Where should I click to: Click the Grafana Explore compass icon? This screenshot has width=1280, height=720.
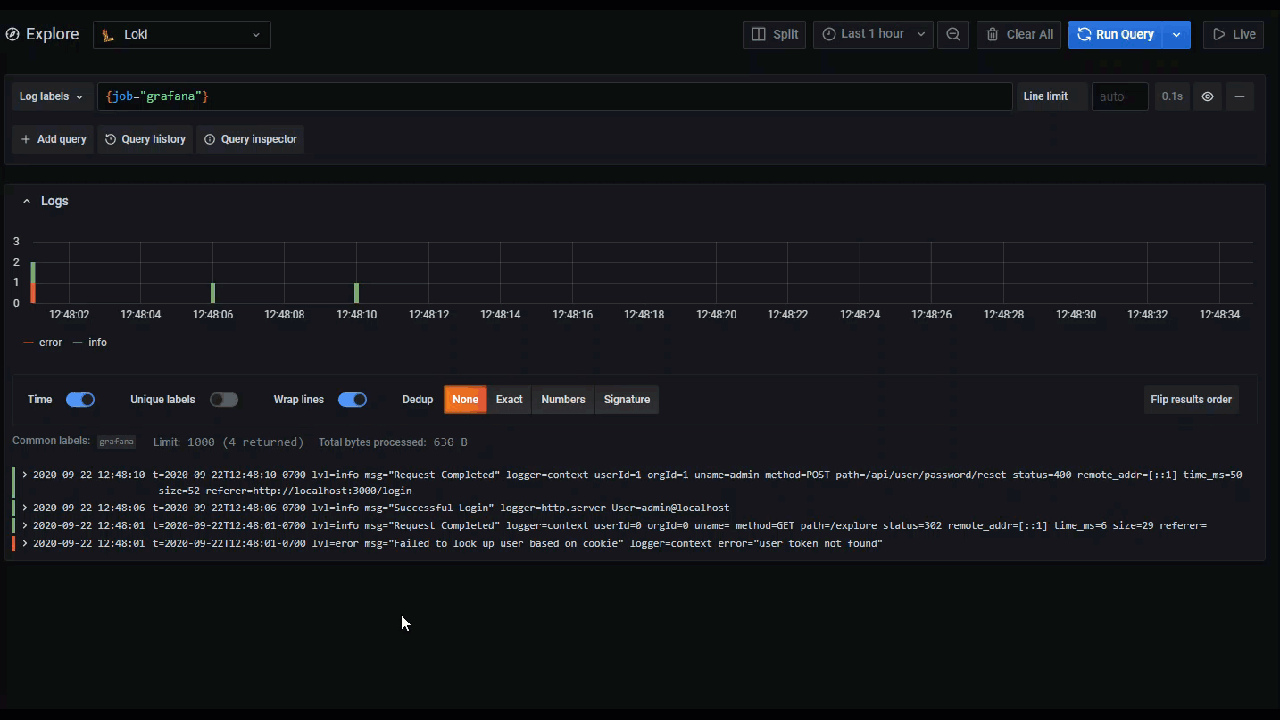click(12, 34)
